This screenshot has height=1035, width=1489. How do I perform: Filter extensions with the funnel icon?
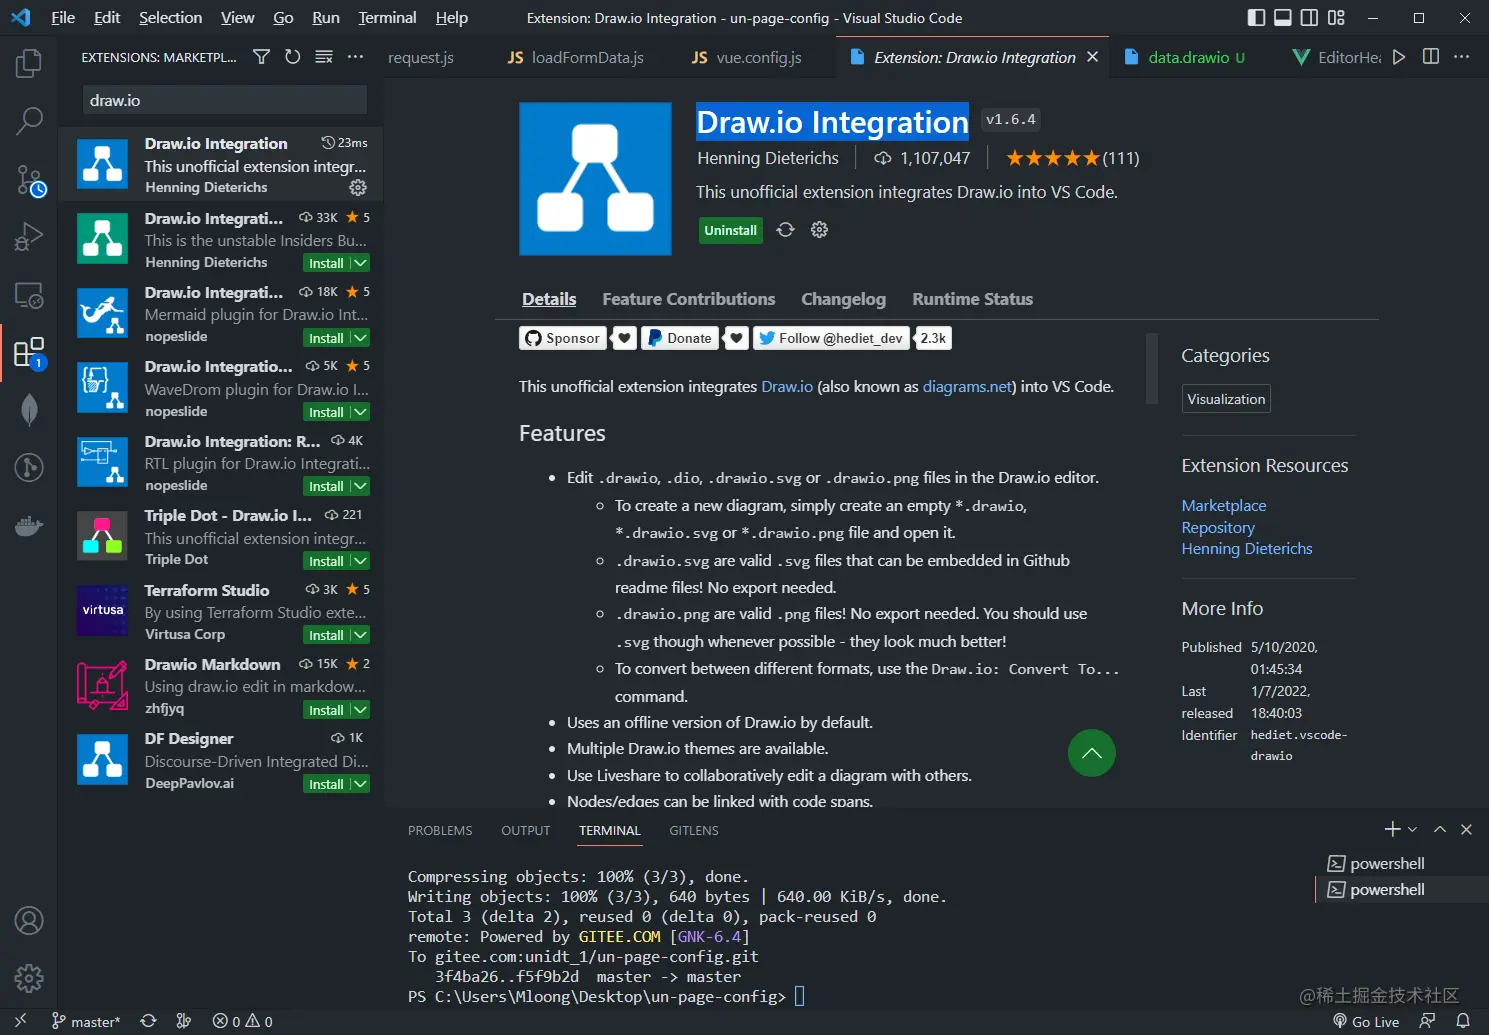tap(261, 57)
